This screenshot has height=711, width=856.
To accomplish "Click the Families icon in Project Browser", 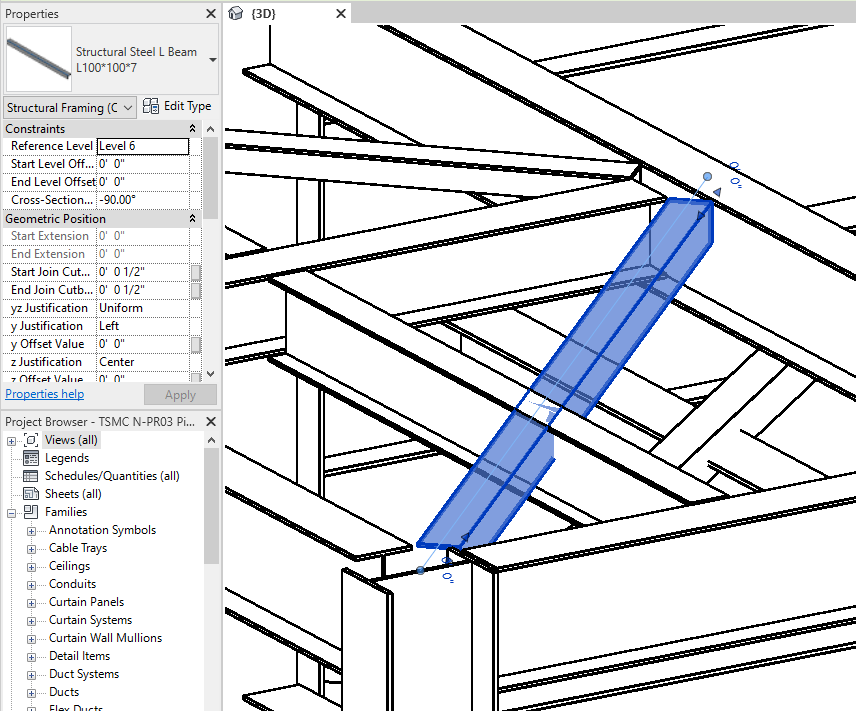I will coord(31,512).
